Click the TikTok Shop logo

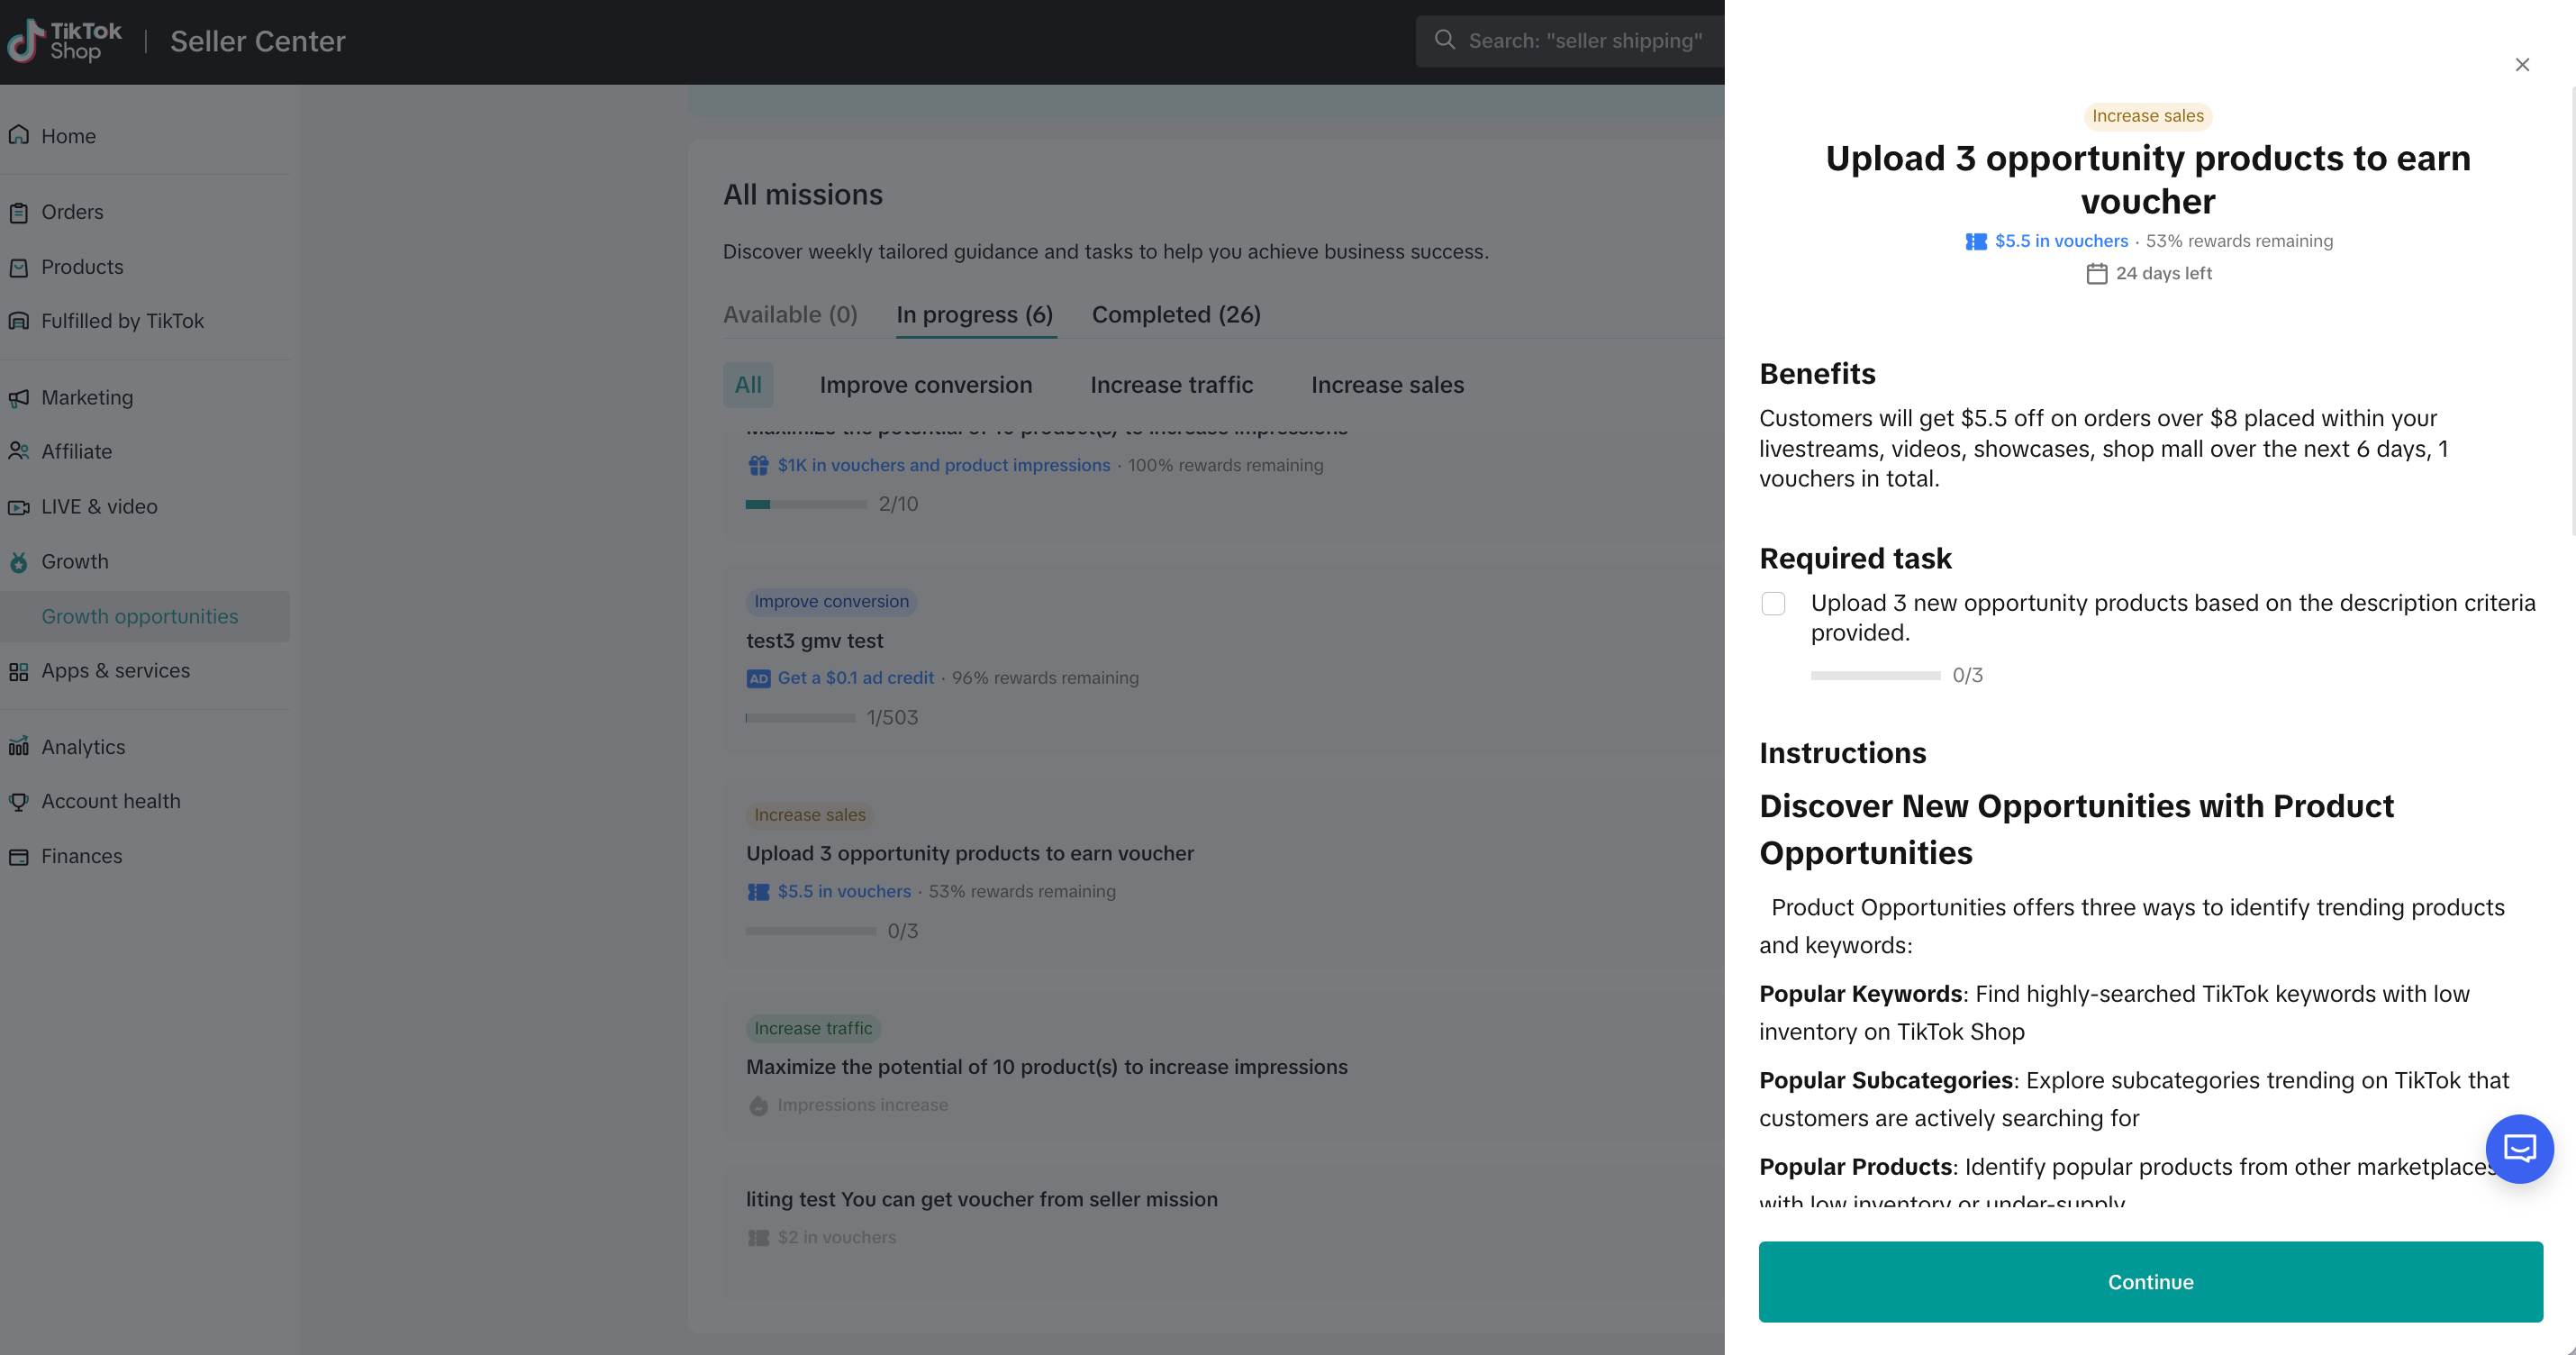tap(65, 41)
